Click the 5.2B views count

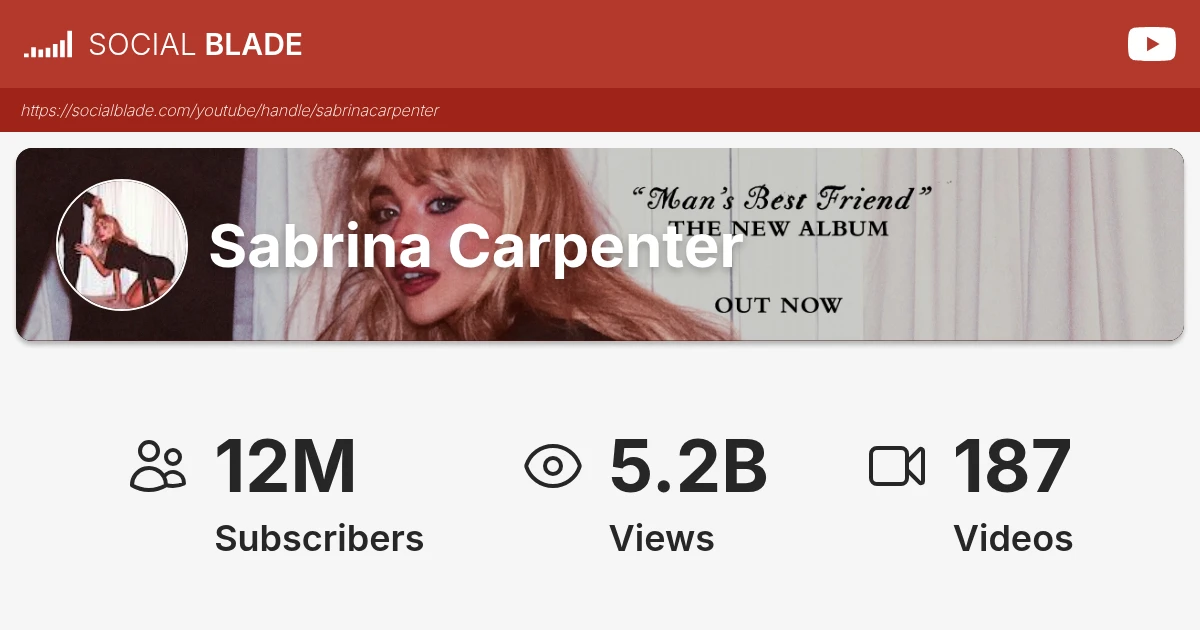[x=688, y=466]
